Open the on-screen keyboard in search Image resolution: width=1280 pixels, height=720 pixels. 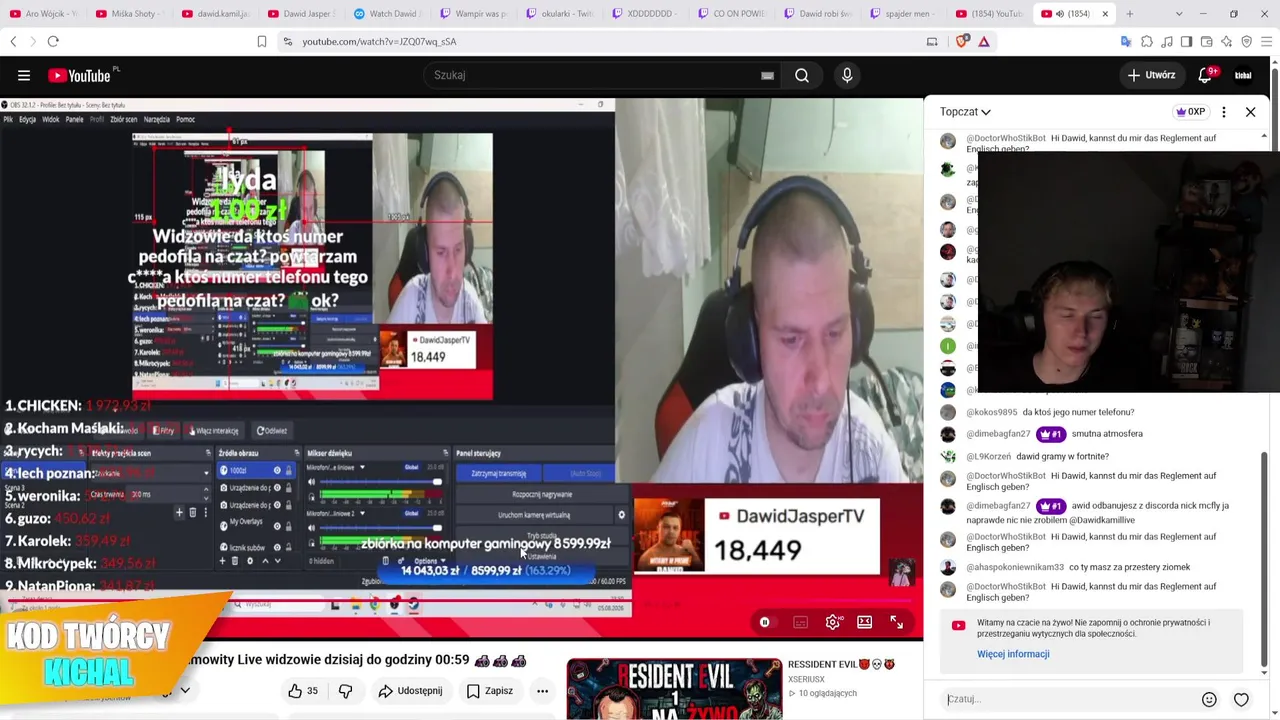pyautogui.click(x=767, y=75)
